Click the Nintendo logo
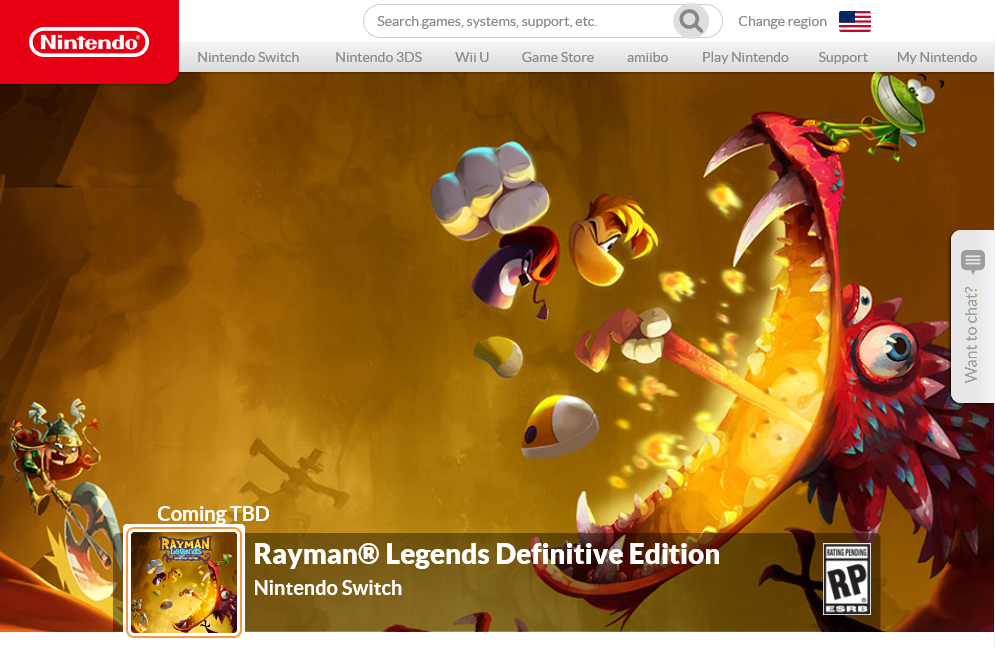Viewport: 995px width, 647px height. pyautogui.click(x=89, y=42)
